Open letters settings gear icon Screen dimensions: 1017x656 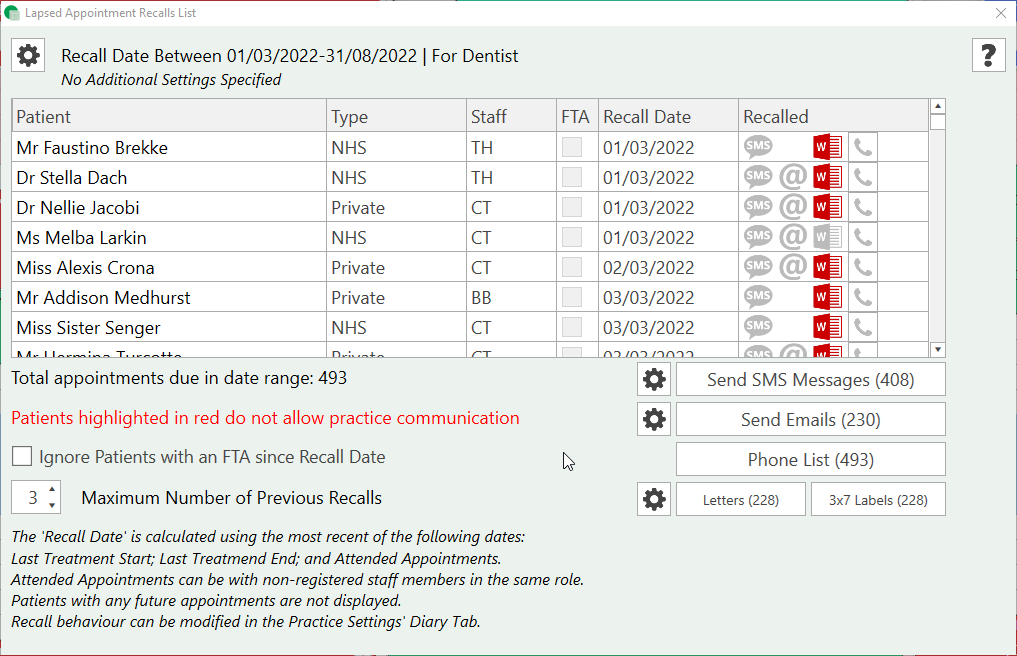(654, 499)
